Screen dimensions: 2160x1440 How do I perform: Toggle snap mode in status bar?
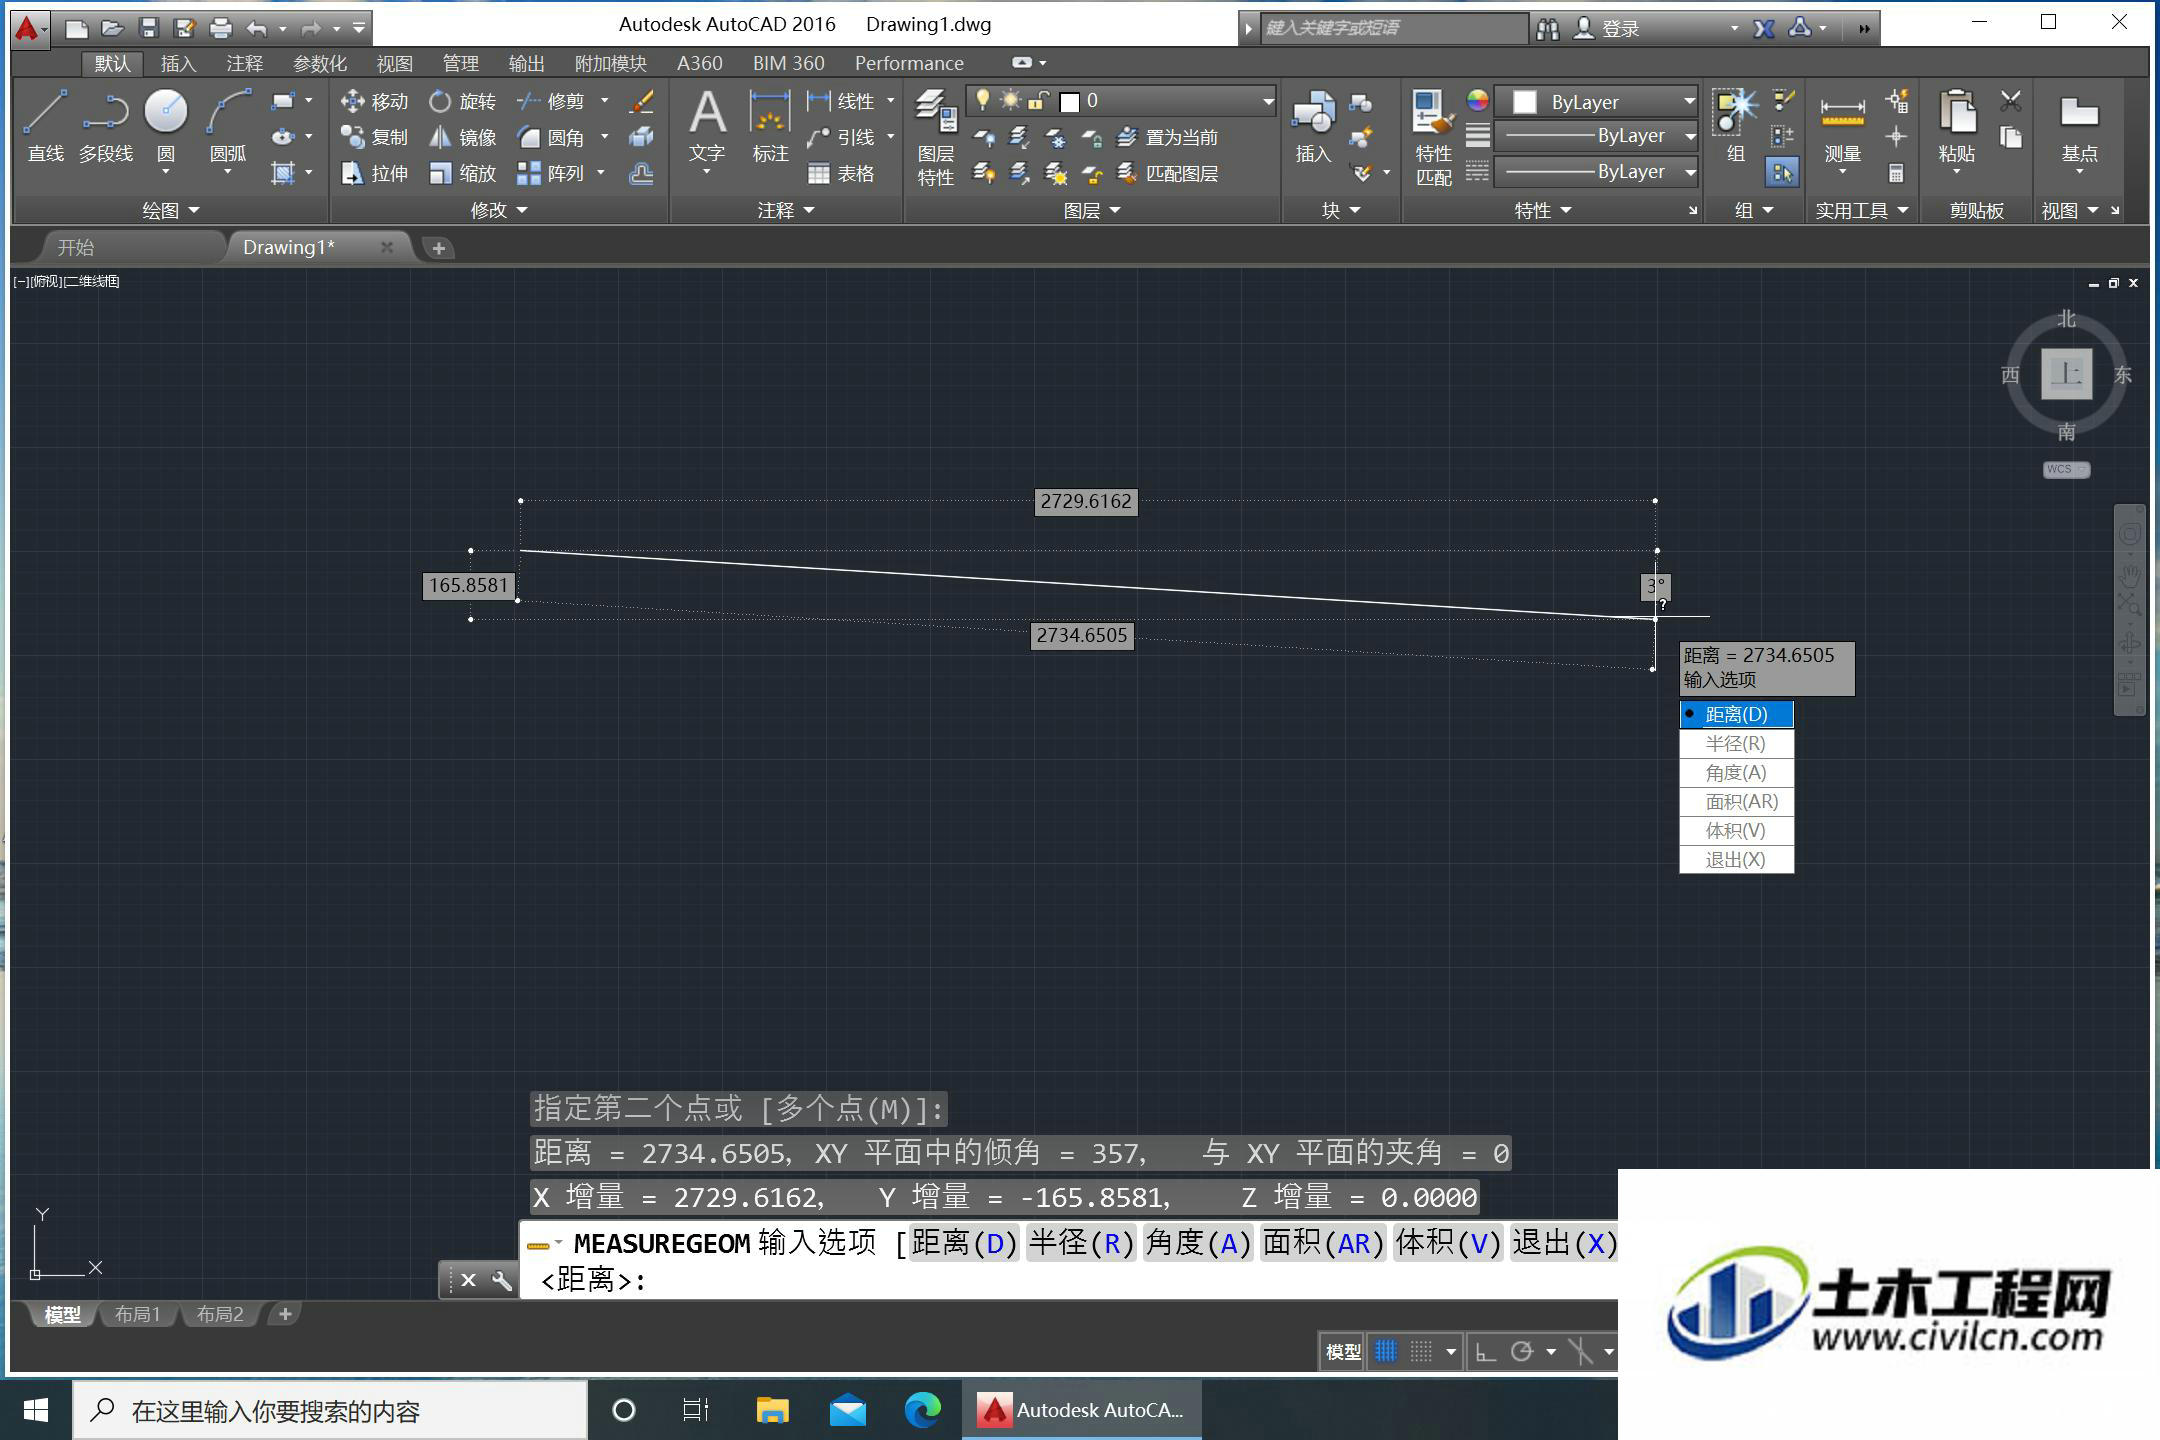click(1421, 1352)
